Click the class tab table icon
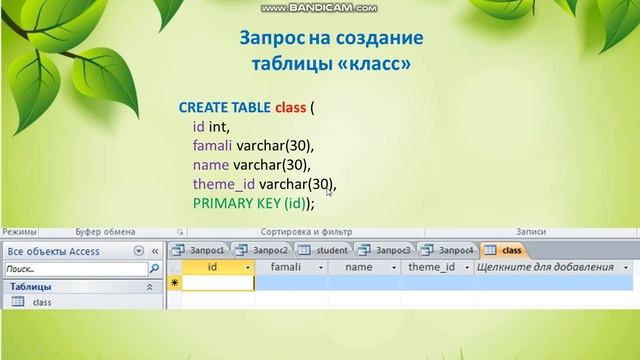The height and width of the screenshot is (360, 640). click(490, 250)
